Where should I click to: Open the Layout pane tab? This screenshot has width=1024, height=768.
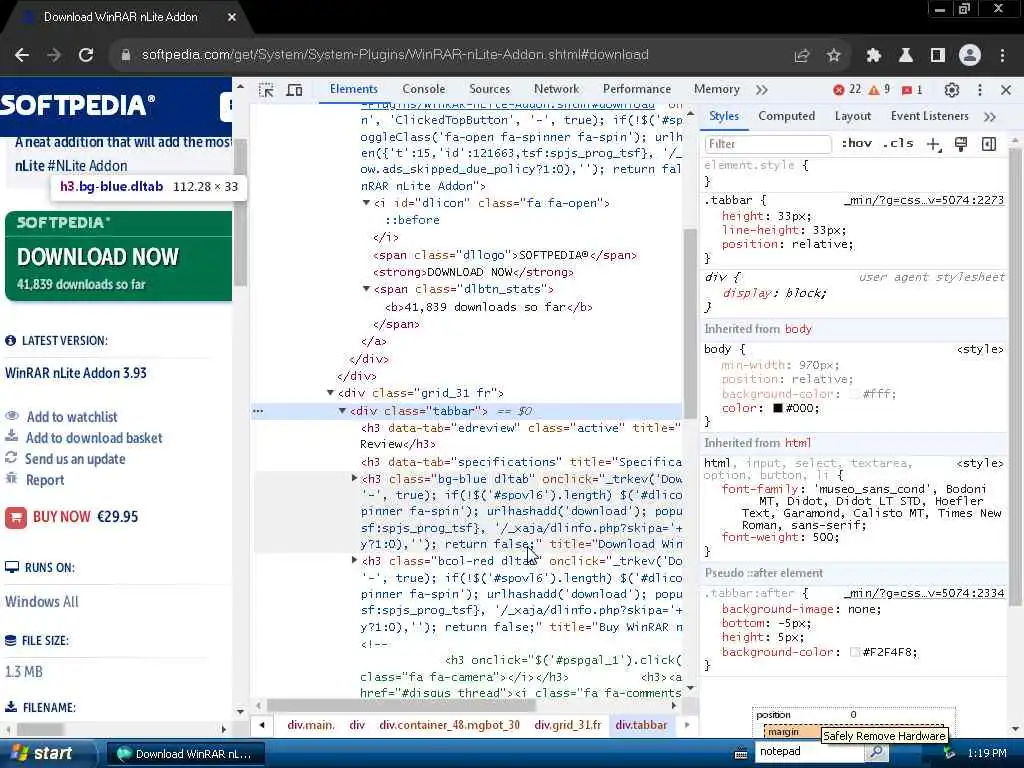(x=852, y=116)
